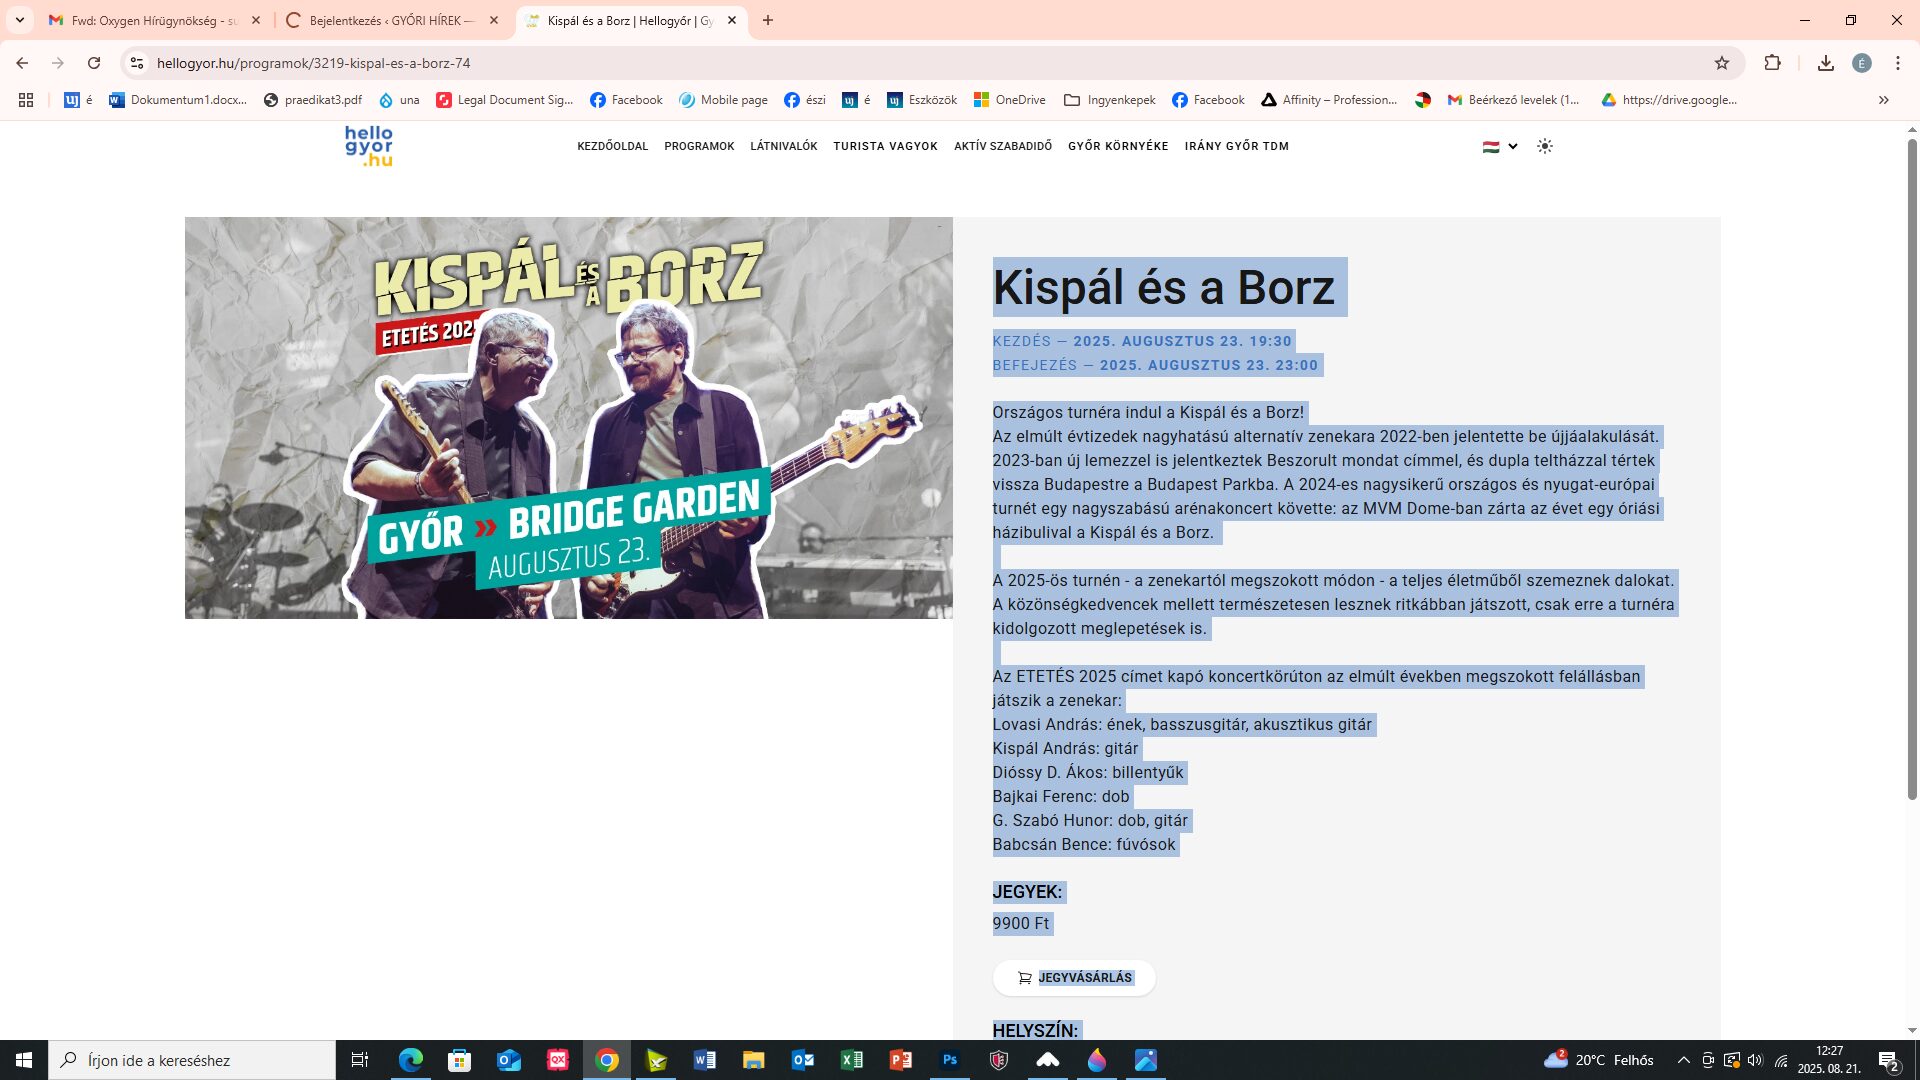Open Microsoft Edge from the taskbar
This screenshot has height=1080, width=1920.
[x=411, y=1060]
